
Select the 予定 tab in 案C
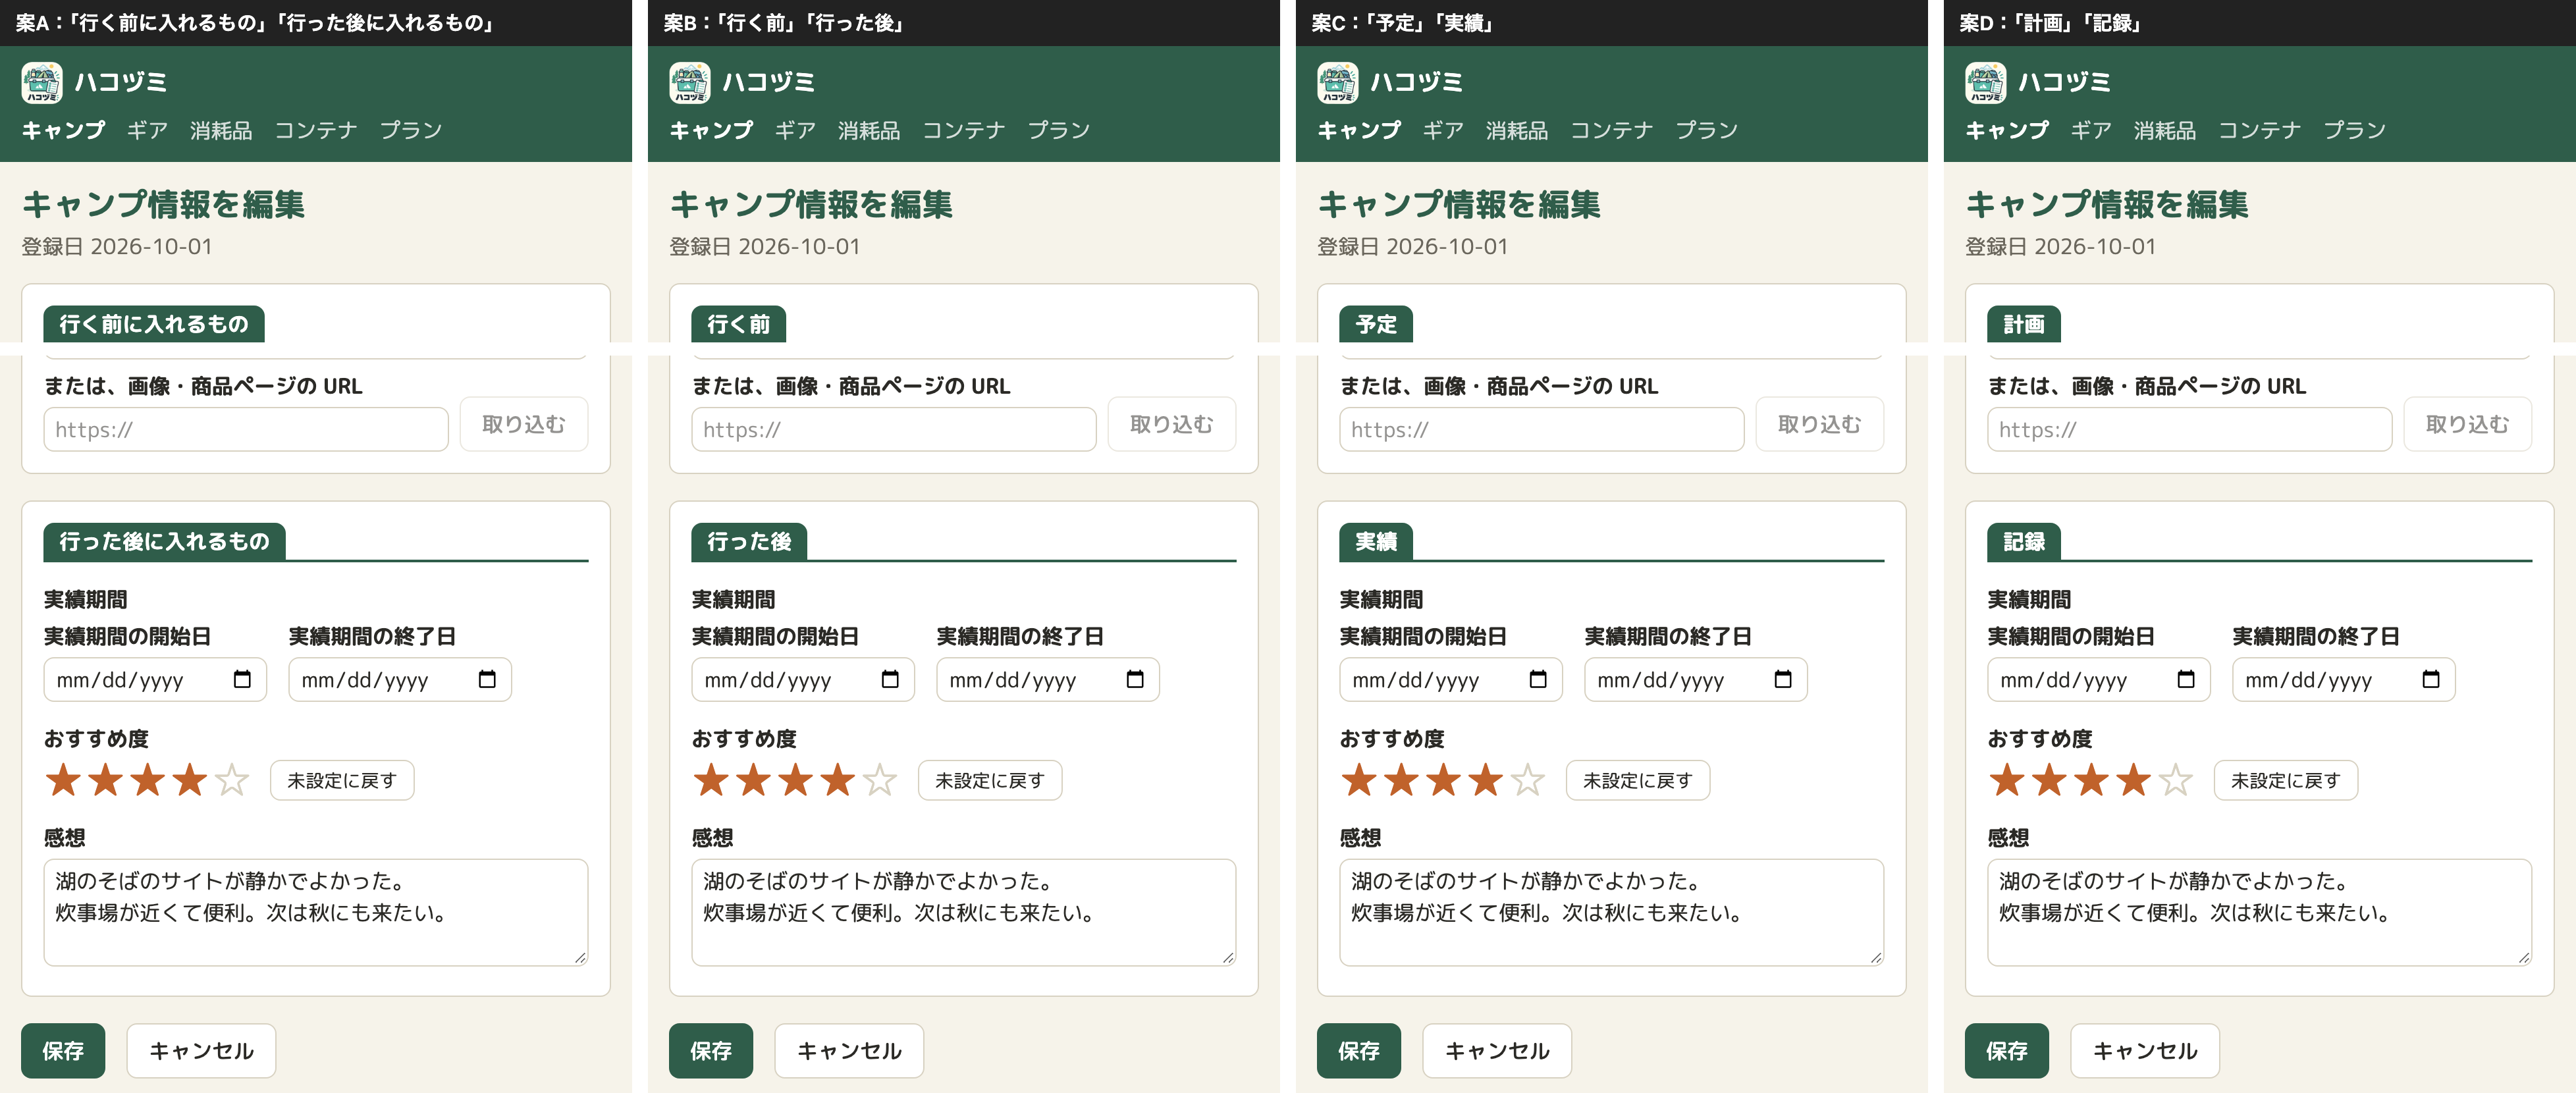(x=1376, y=324)
